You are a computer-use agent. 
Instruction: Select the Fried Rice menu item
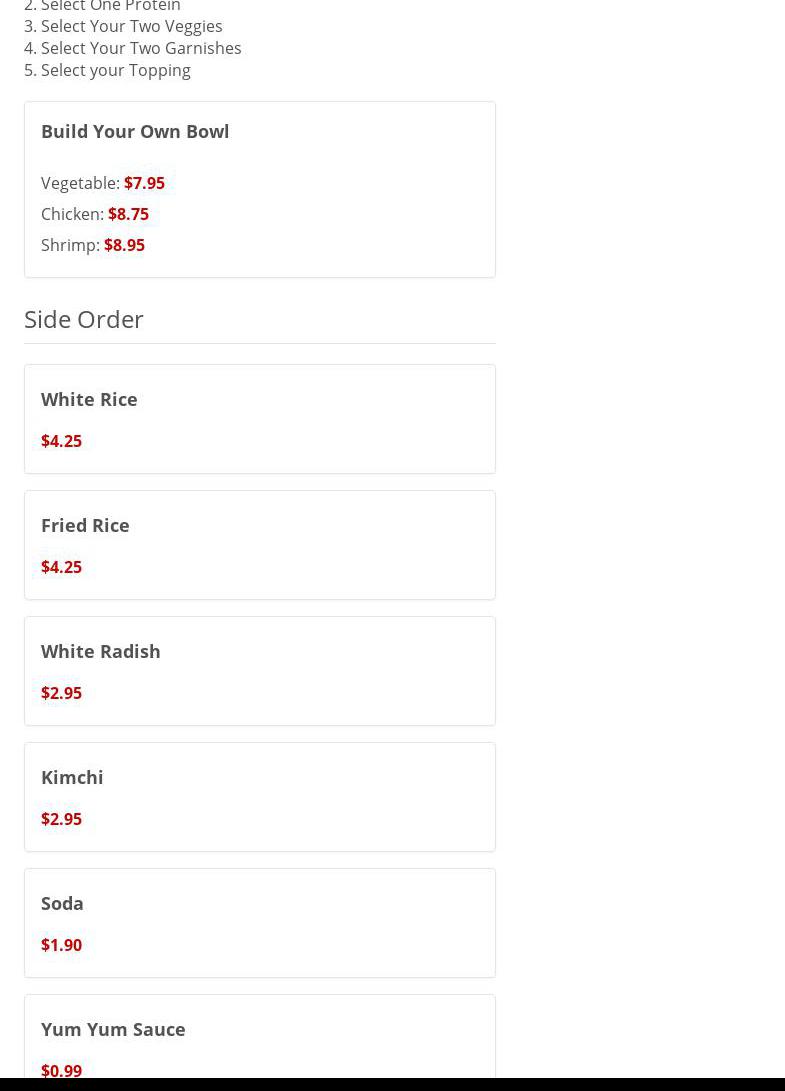[85, 525]
